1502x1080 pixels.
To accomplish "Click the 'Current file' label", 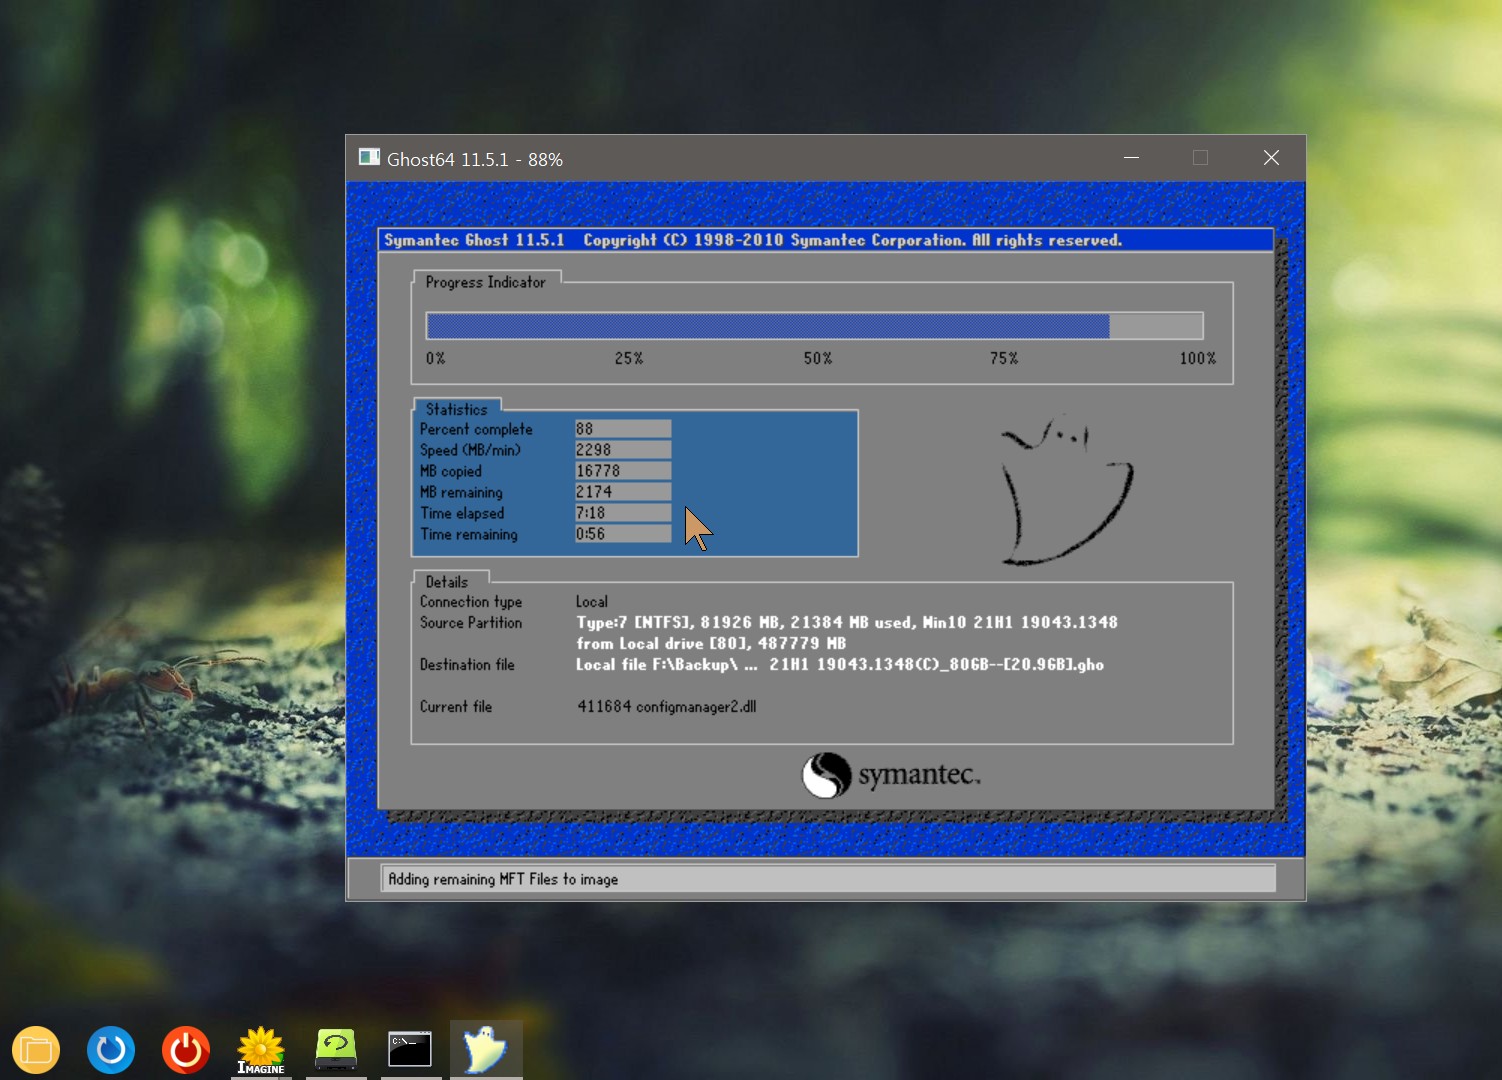I will (456, 707).
